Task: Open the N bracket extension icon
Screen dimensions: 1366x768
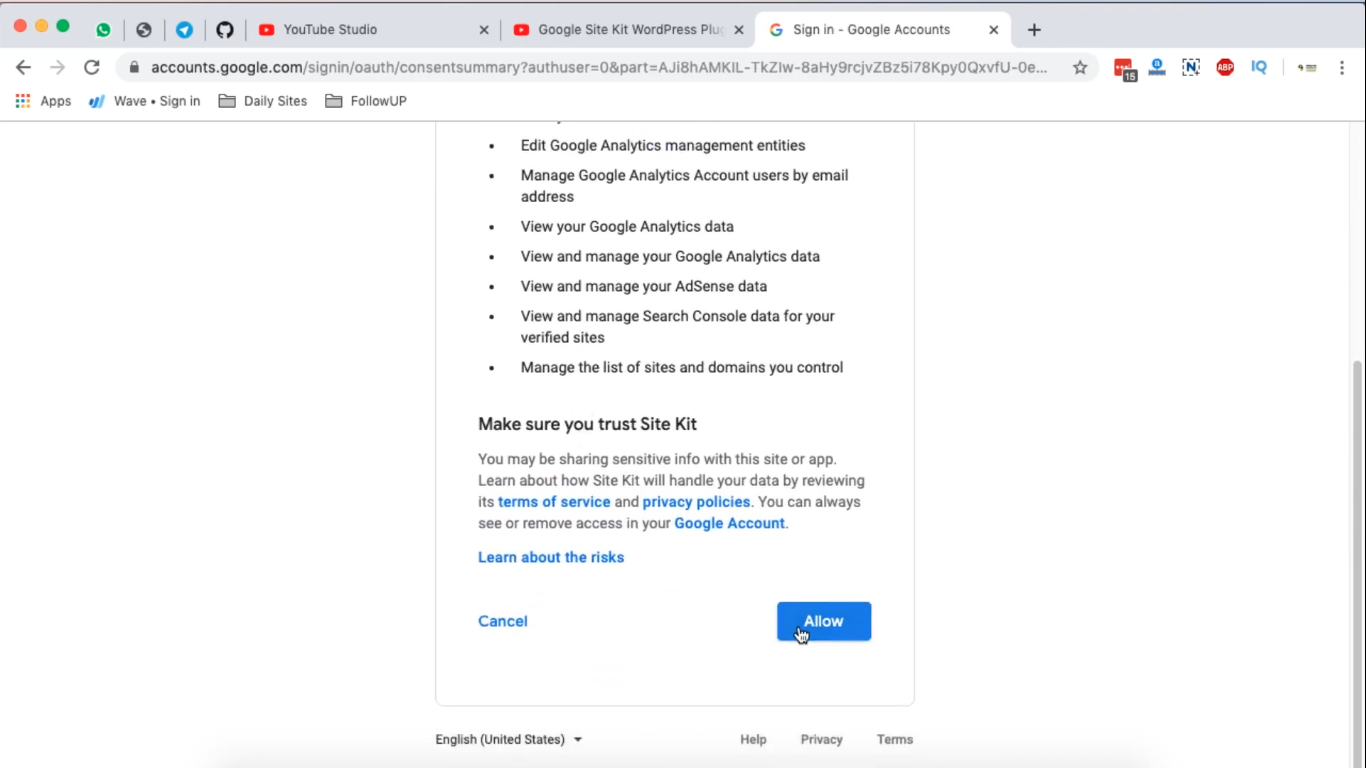Action: click(x=1190, y=67)
